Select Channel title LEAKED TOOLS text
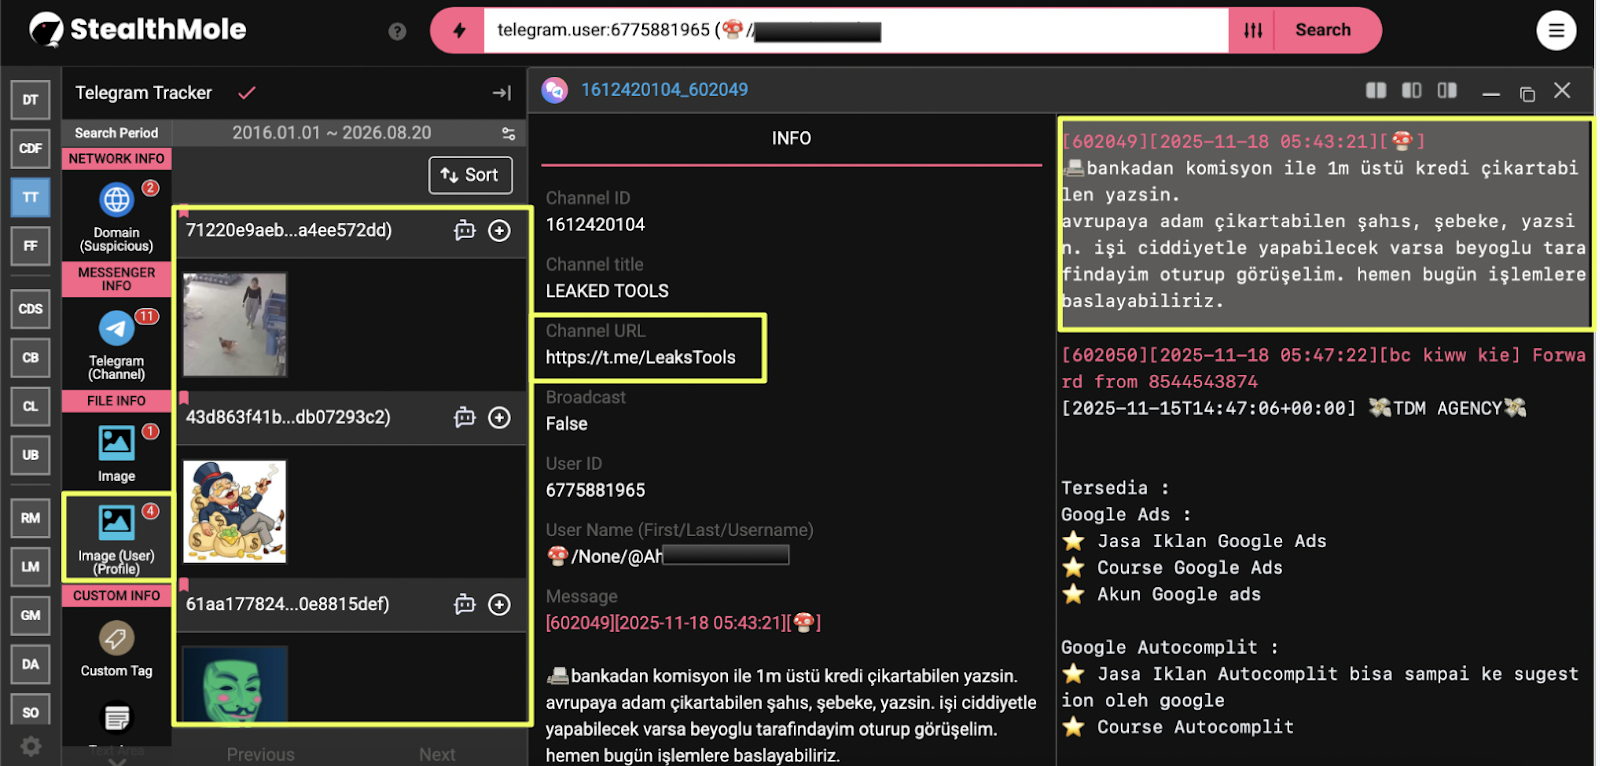Image resolution: width=1600 pixels, height=766 pixels. pyautogui.click(x=607, y=291)
